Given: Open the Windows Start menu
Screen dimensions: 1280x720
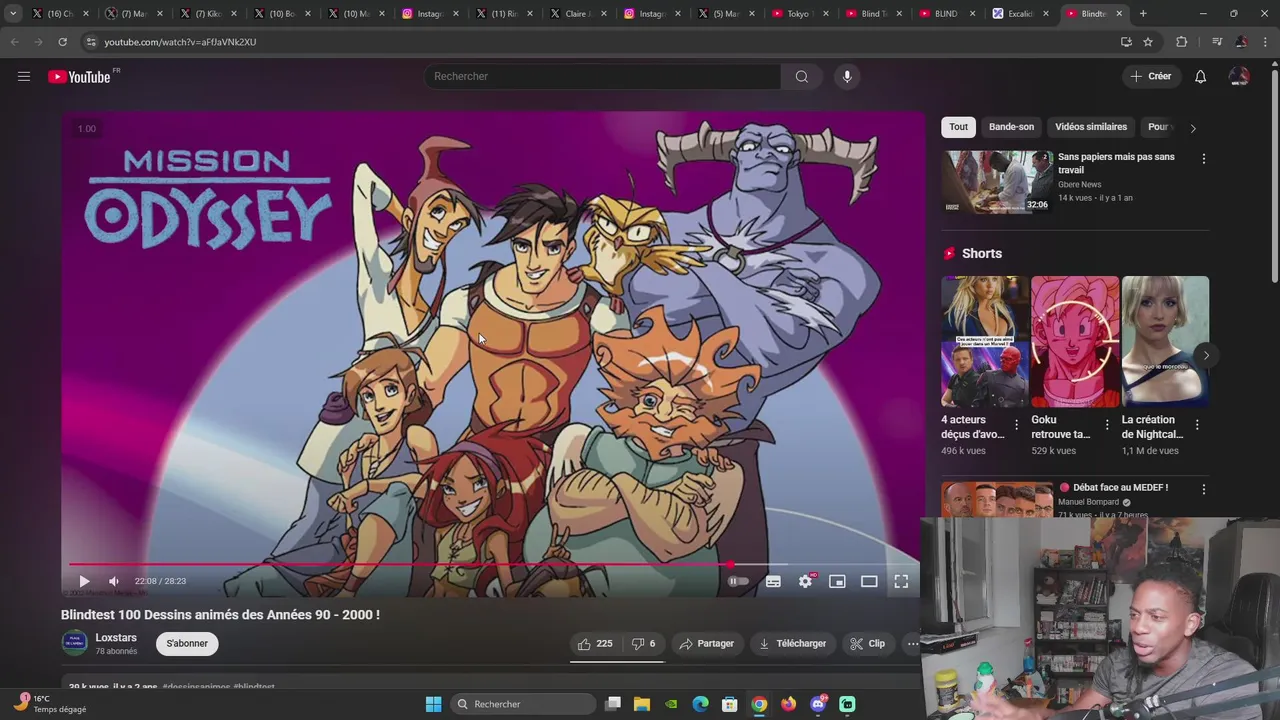Looking at the screenshot, I should (x=433, y=704).
